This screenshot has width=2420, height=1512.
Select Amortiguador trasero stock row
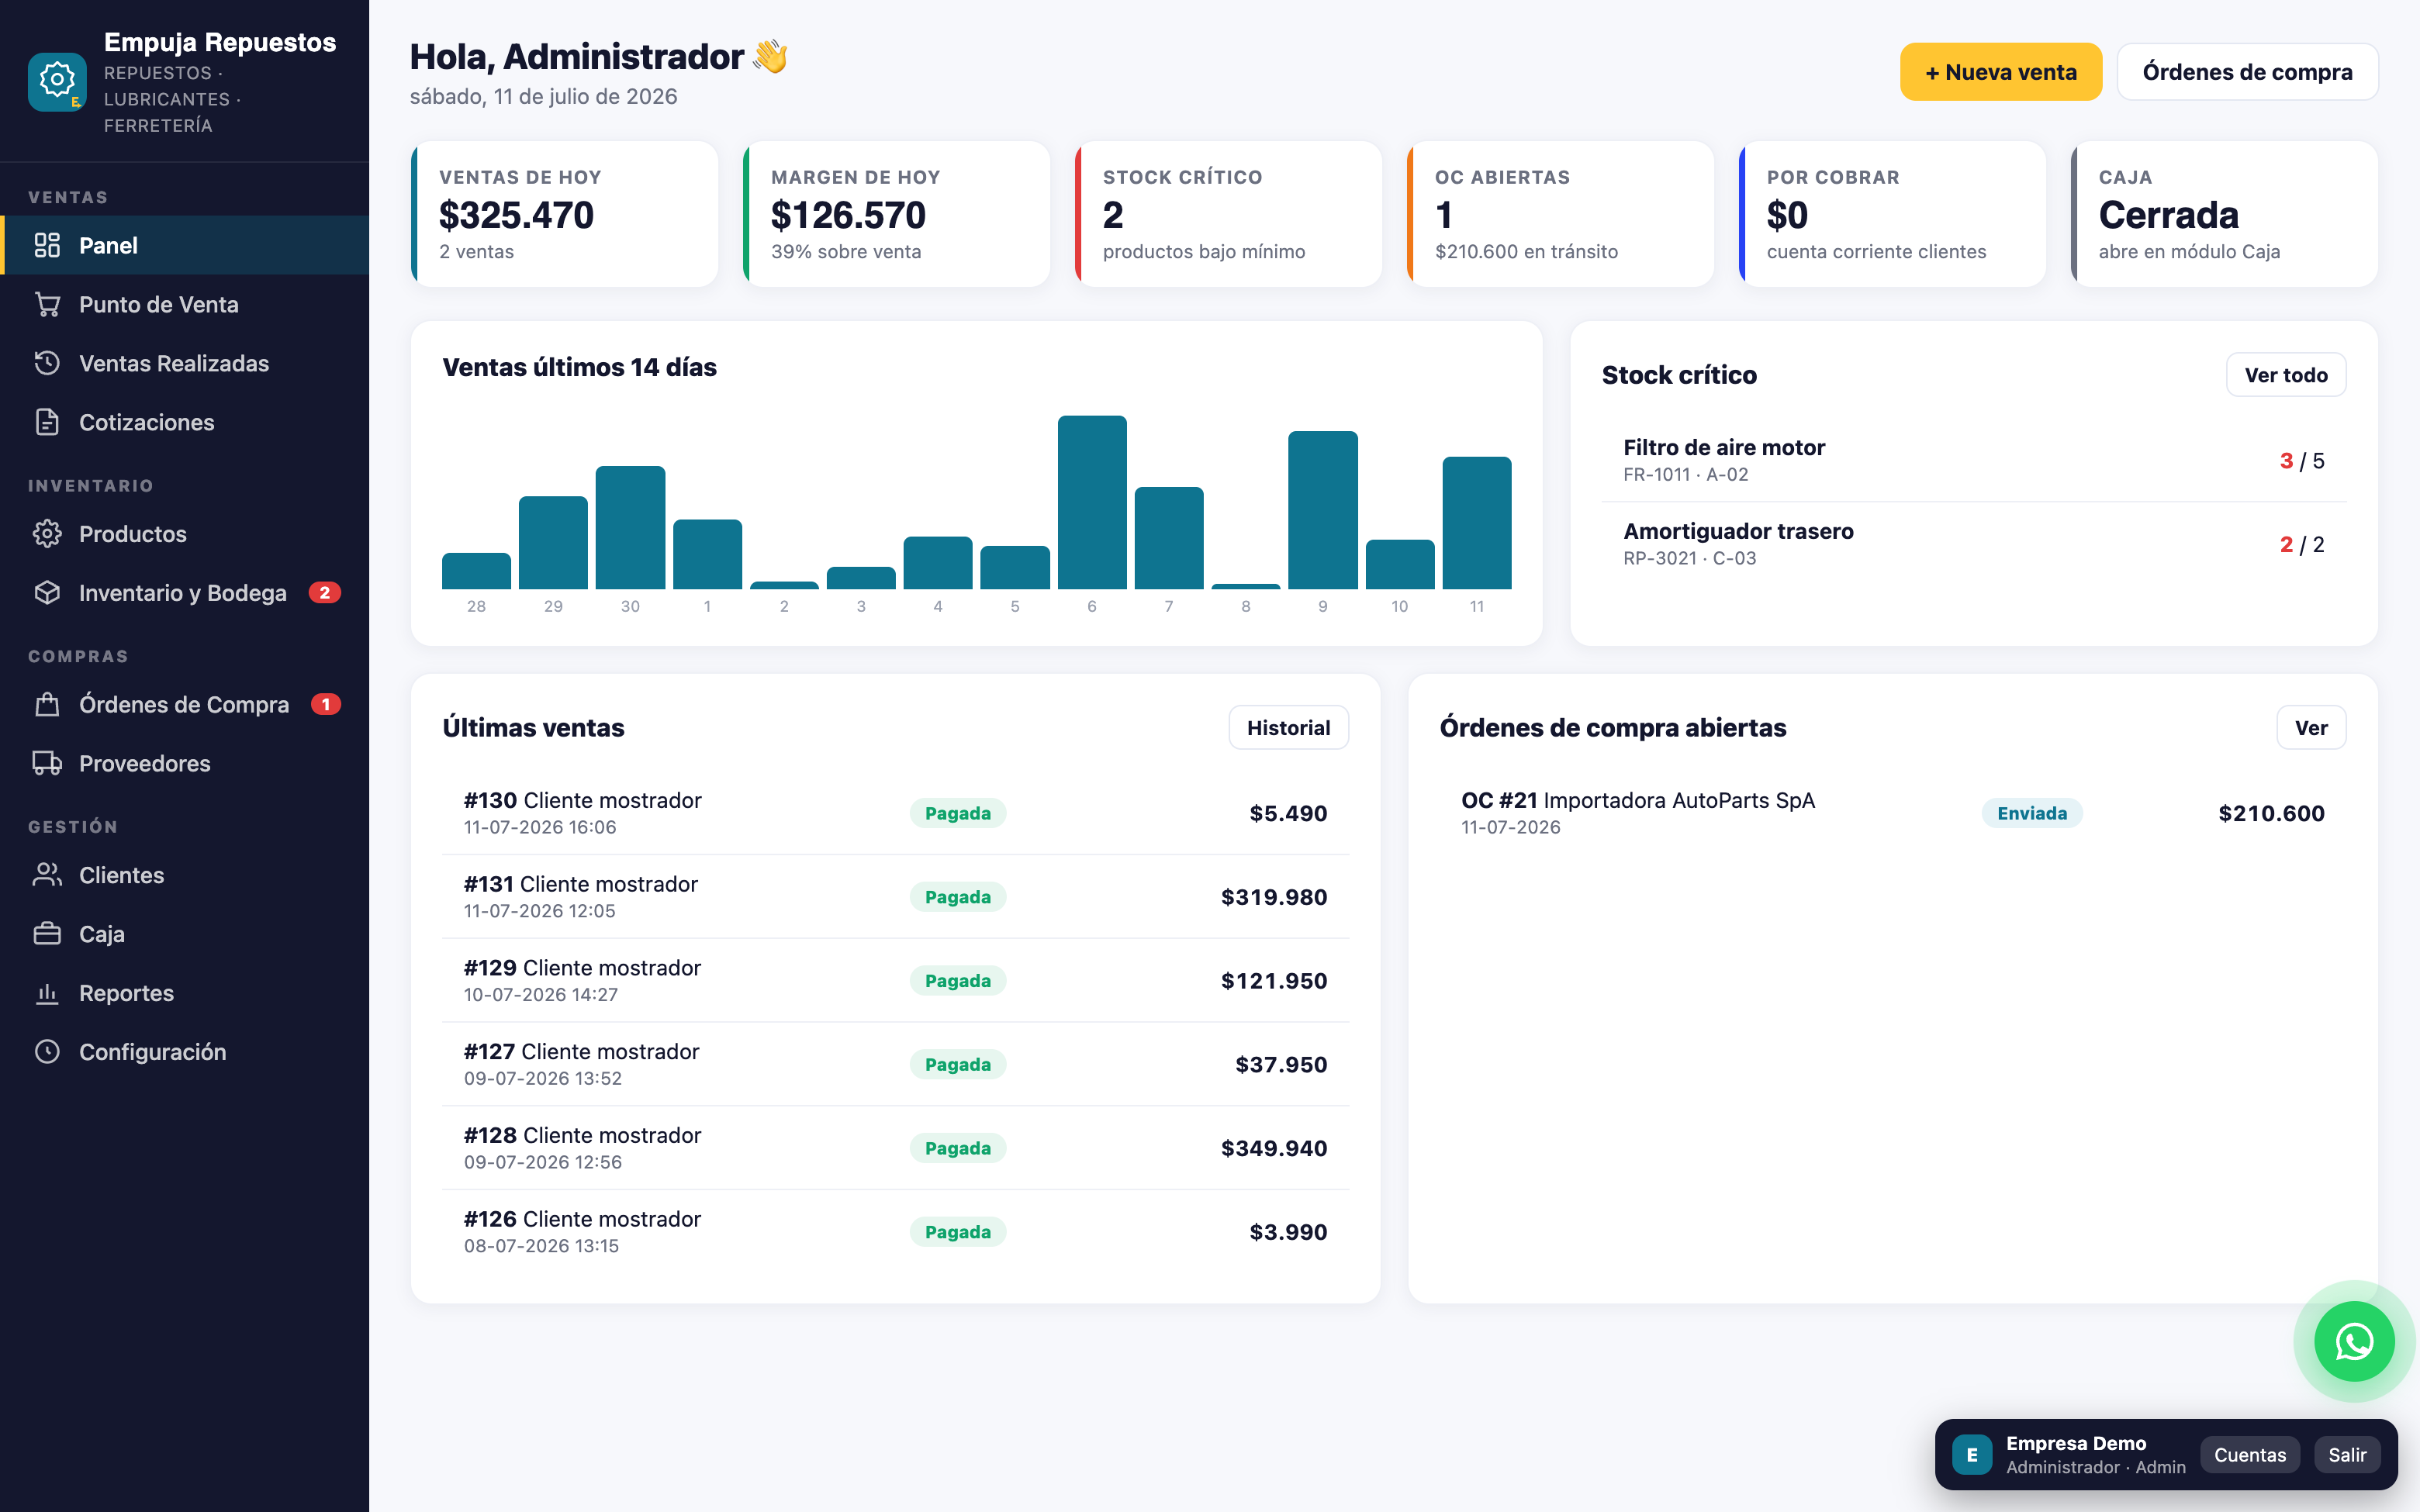[1974, 544]
